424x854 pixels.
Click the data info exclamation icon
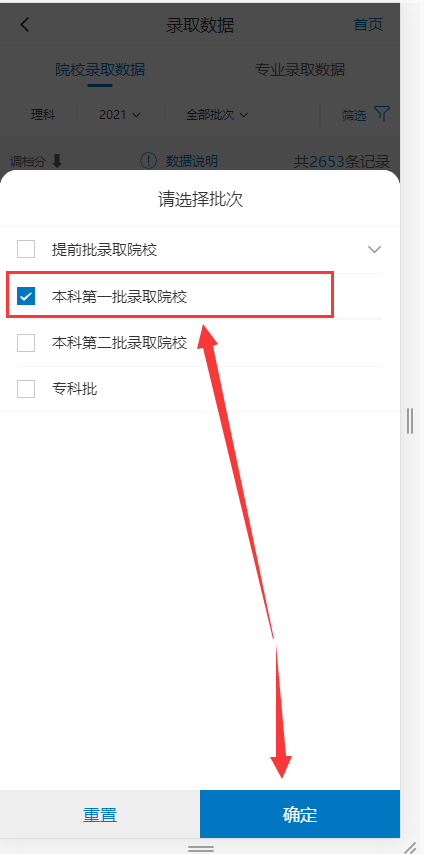pyautogui.click(x=148, y=161)
